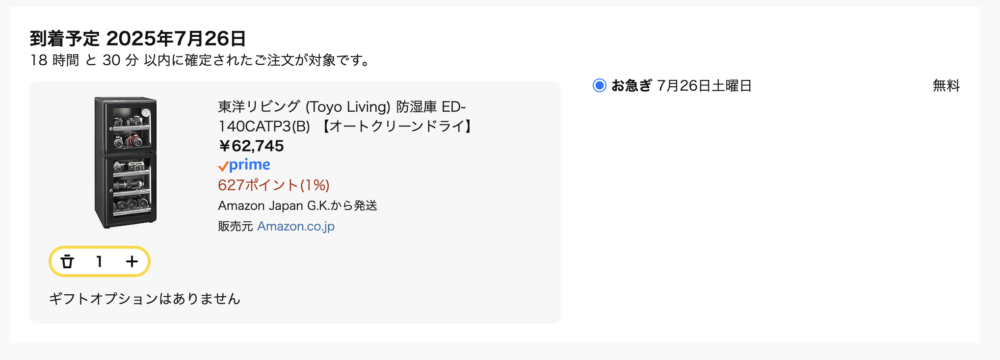The width and height of the screenshot is (1000, 360).
Task: Click the 販売元 label
Action: click(x=235, y=227)
